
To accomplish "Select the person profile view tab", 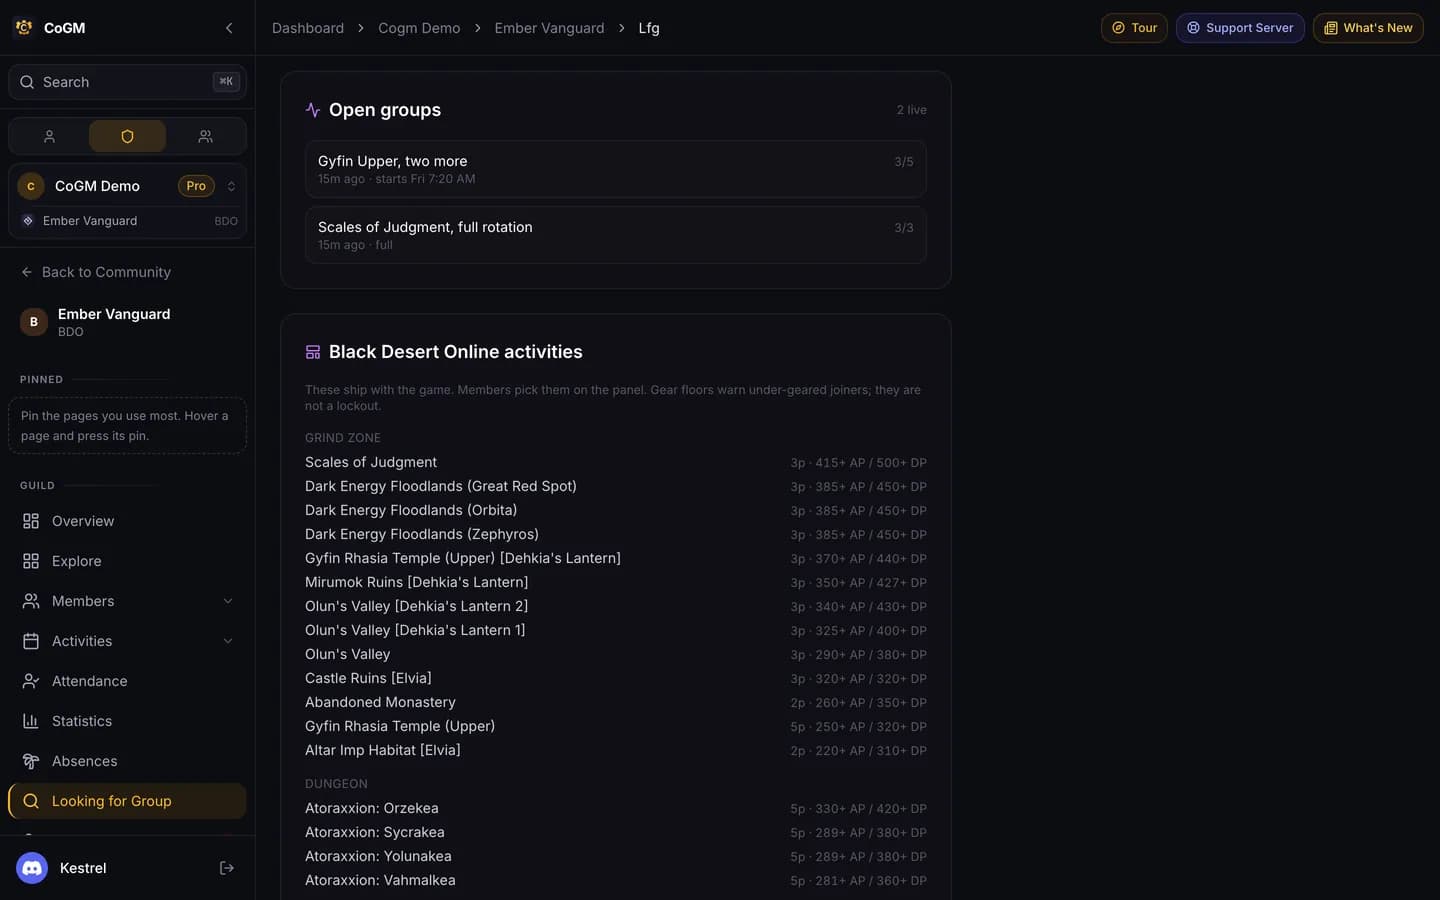I will (x=49, y=136).
